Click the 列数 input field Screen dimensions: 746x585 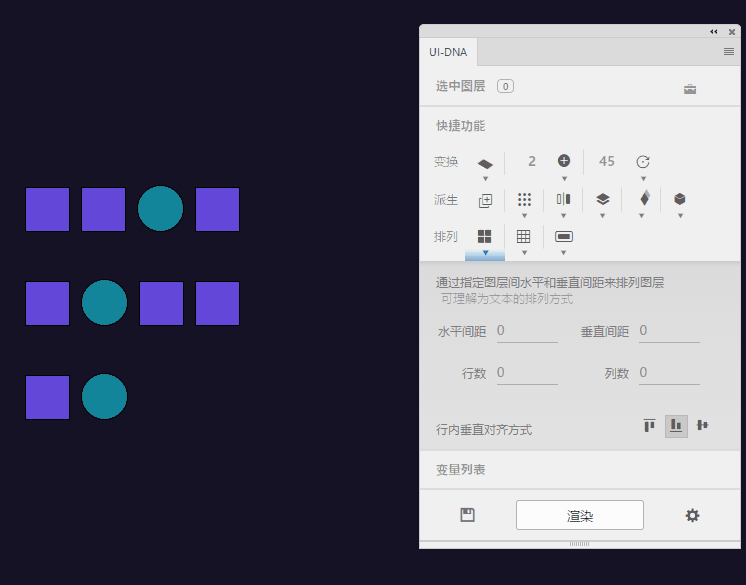pyautogui.click(x=669, y=373)
